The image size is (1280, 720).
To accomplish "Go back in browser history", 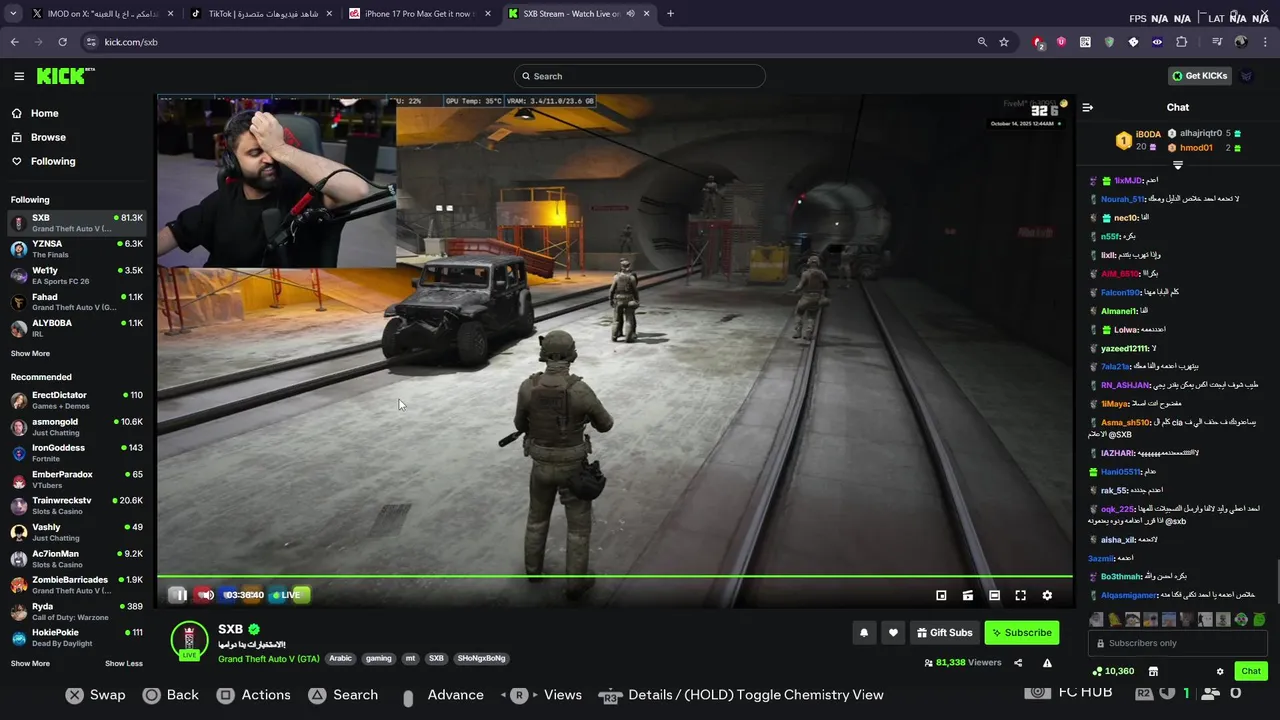I will tap(15, 42).
